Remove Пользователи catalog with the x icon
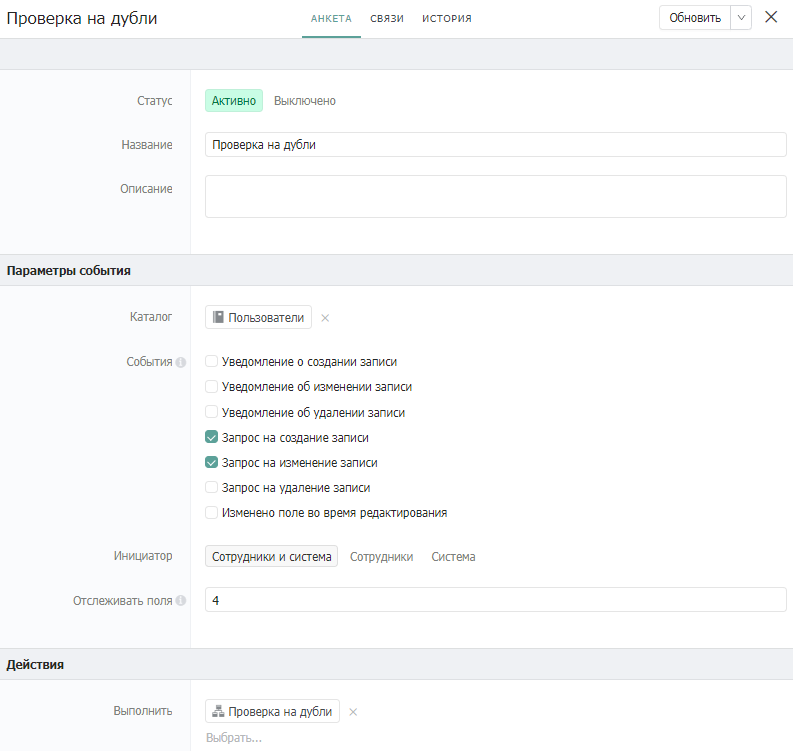The image size is (793, 751). [x=325, y=318]
